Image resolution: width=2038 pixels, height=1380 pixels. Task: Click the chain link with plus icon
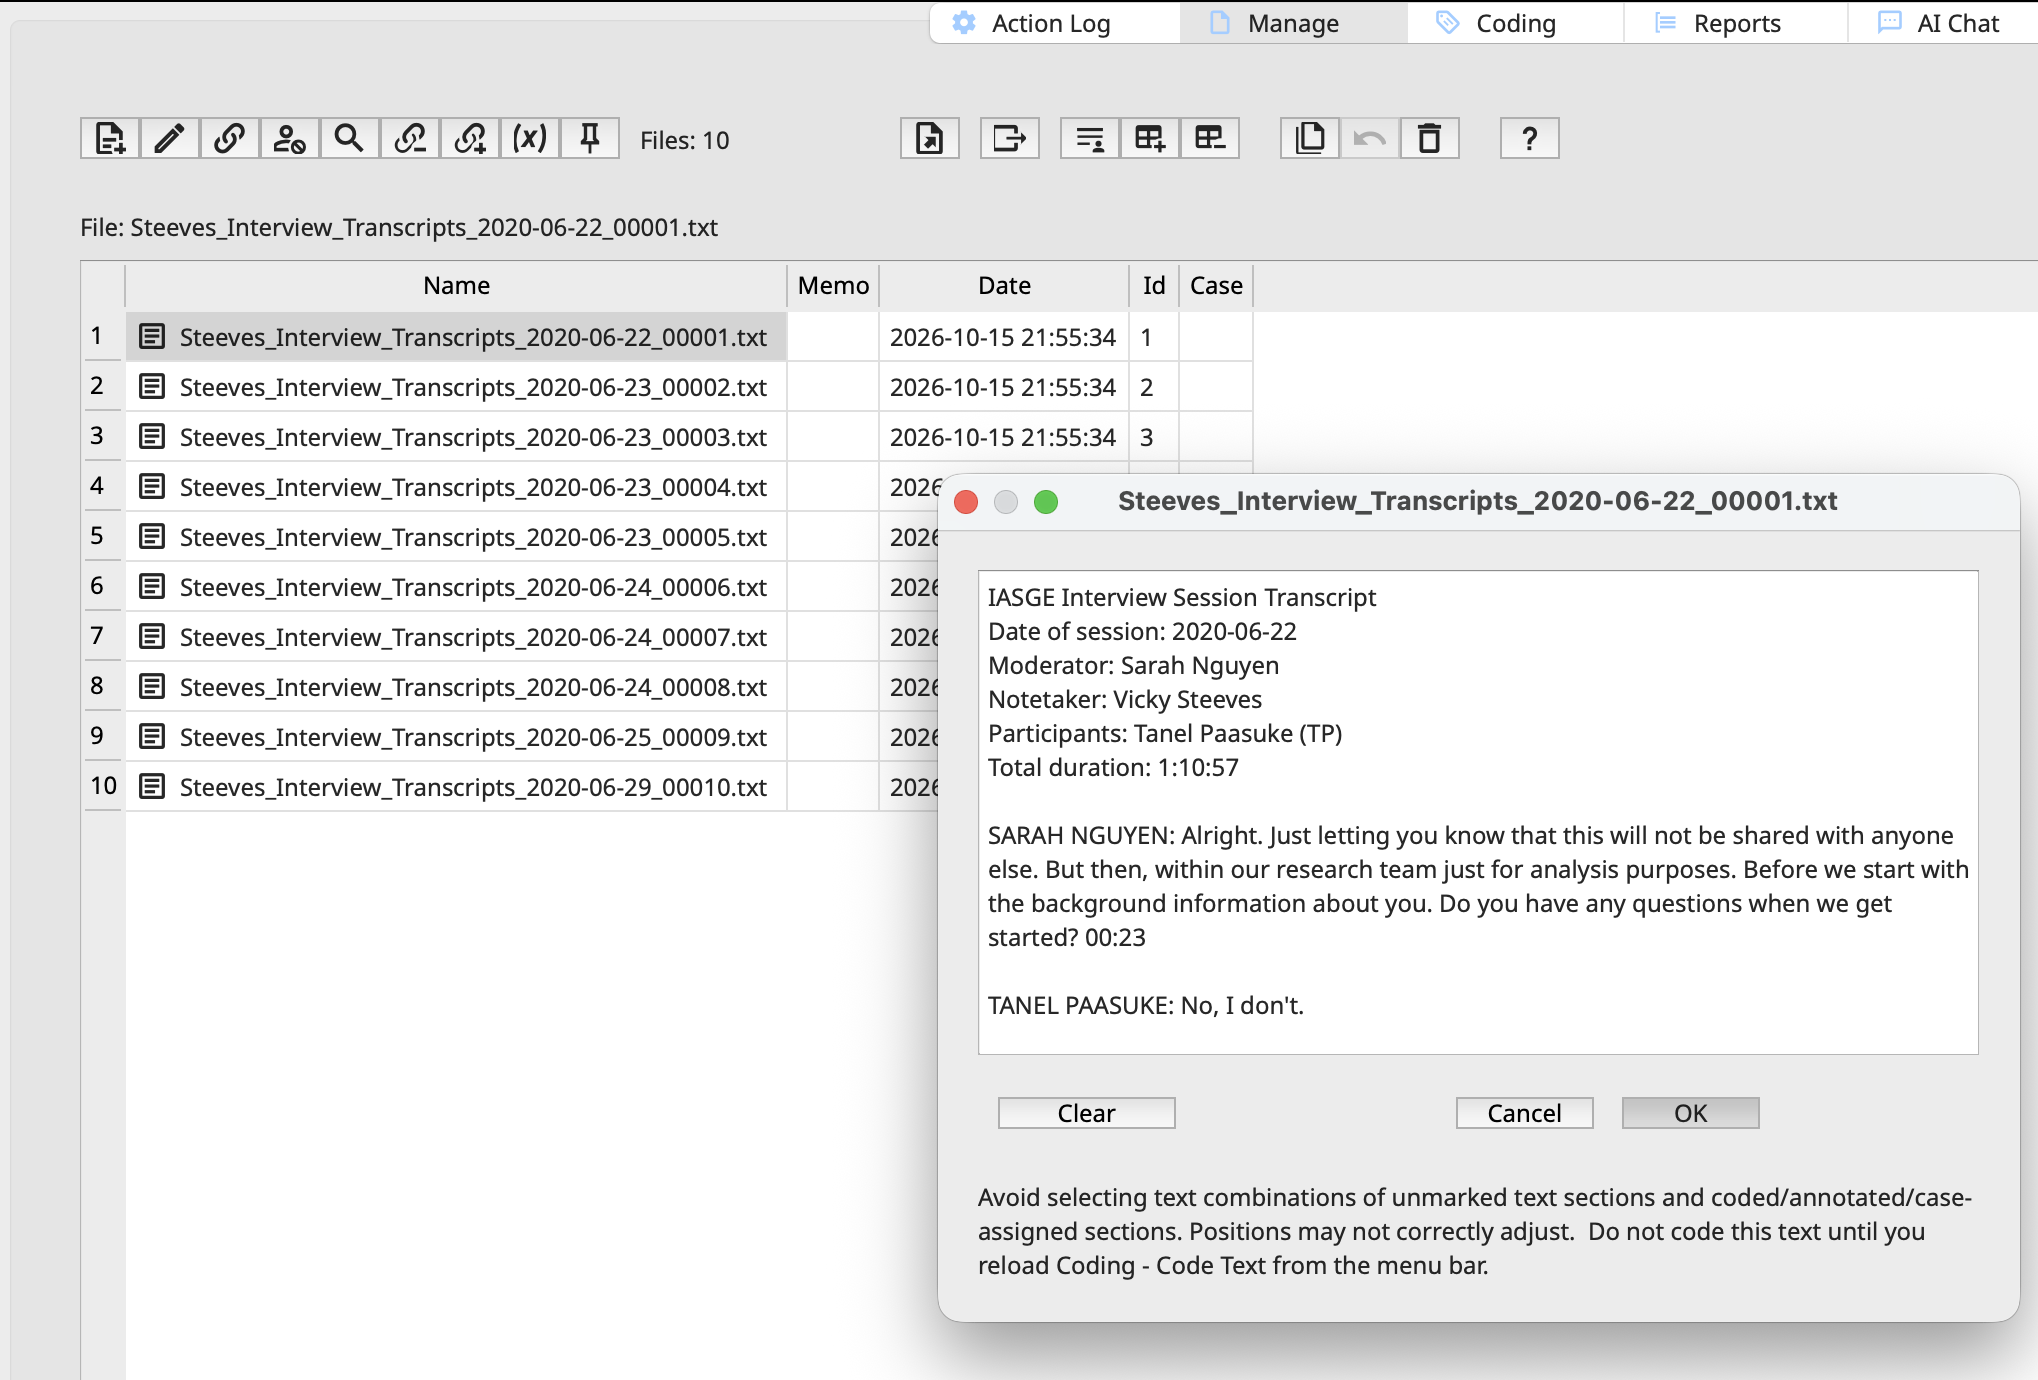coord(470,138)
